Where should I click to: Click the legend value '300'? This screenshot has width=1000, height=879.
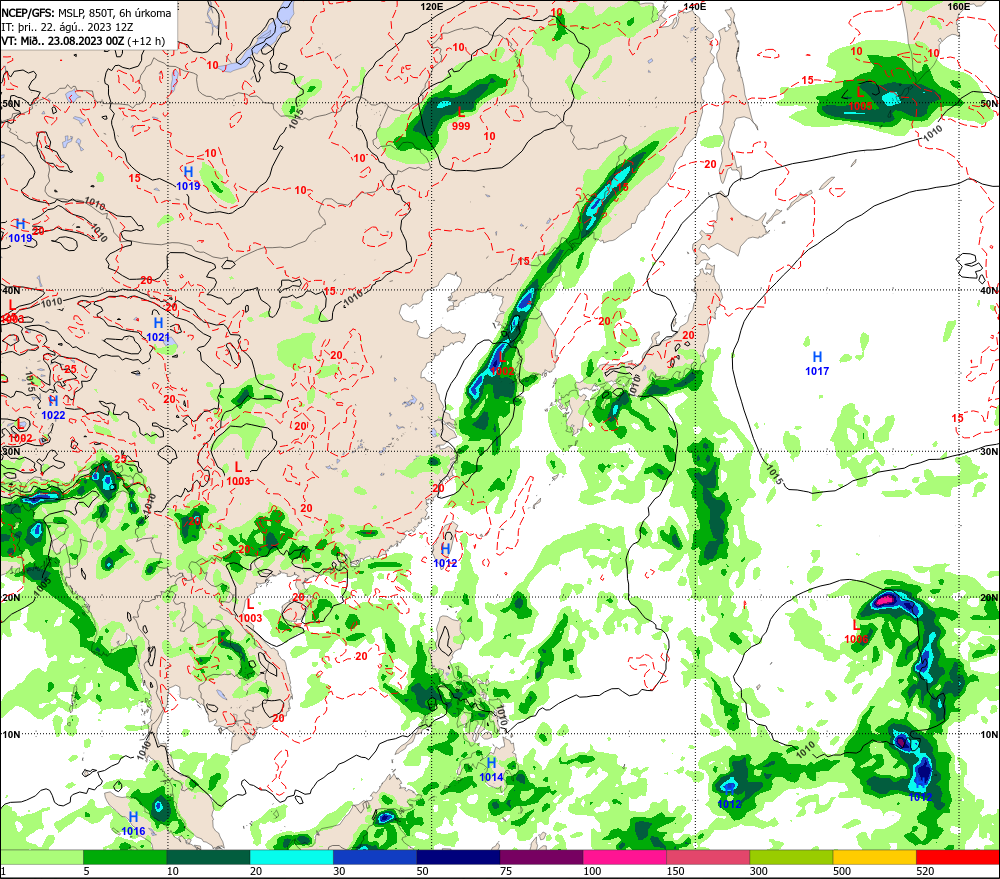click(x=758, y=871)
